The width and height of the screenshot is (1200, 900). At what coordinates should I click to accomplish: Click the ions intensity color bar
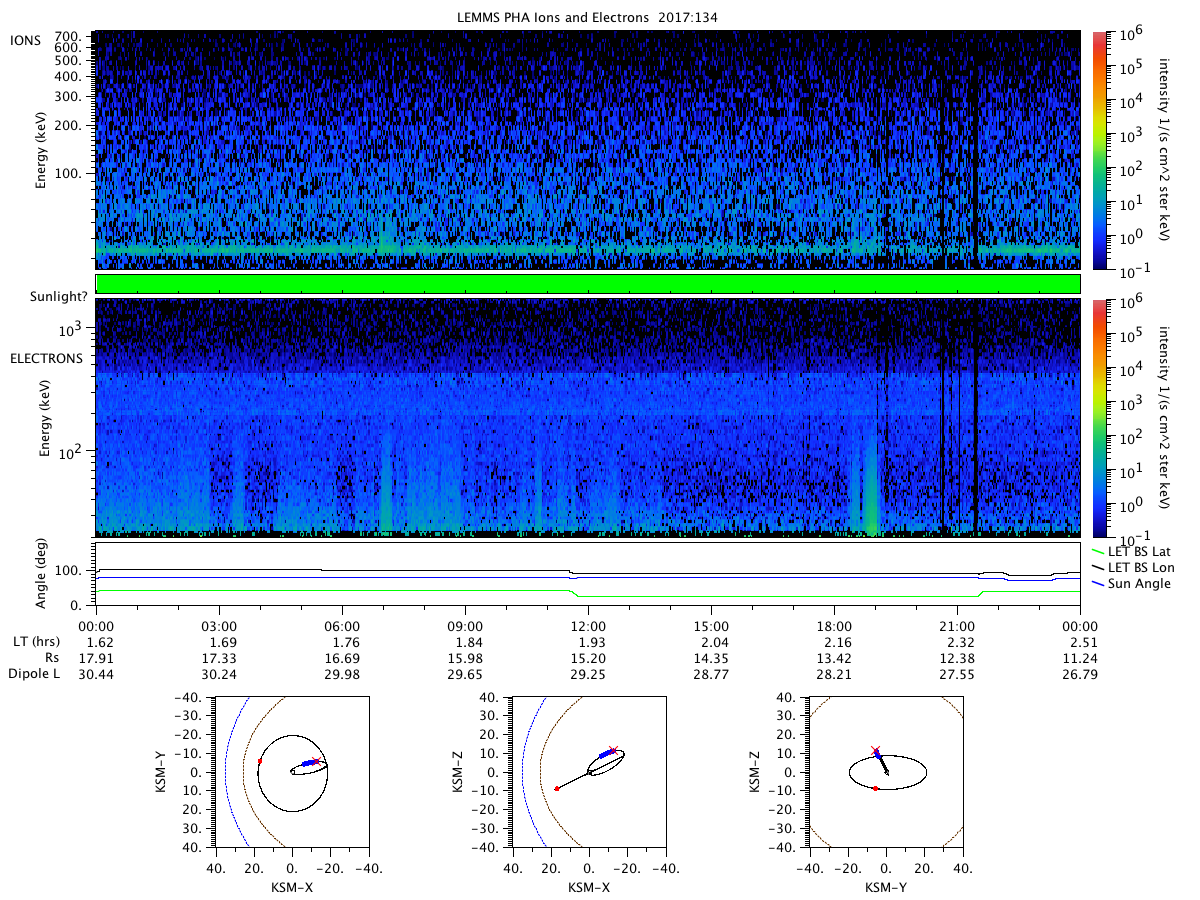(1098, 150)
